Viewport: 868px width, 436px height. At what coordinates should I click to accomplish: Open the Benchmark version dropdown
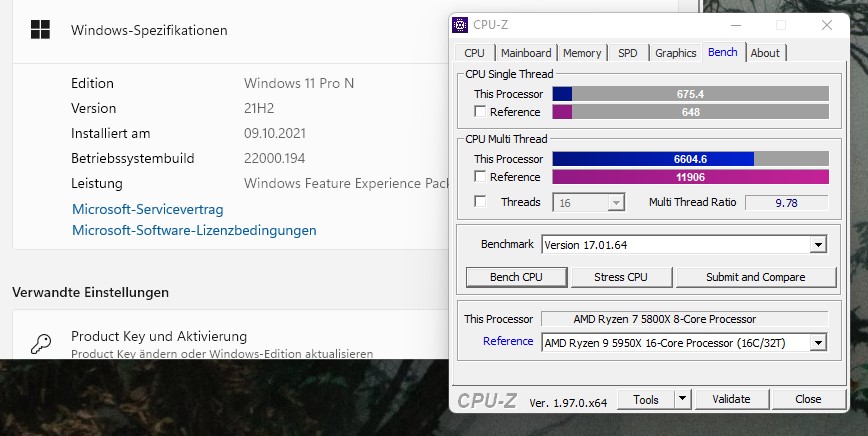684,245
